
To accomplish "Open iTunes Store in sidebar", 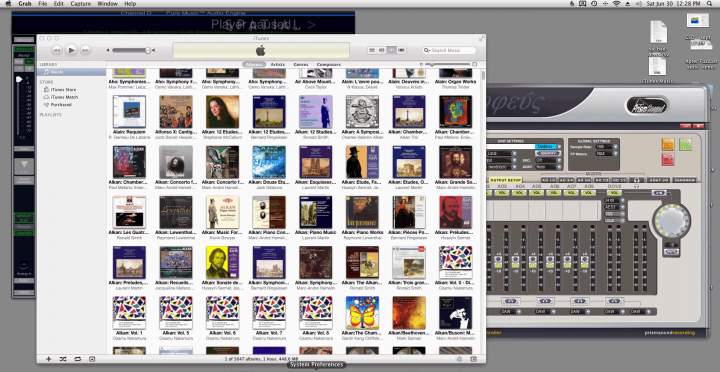I will [x=63, y=90].
